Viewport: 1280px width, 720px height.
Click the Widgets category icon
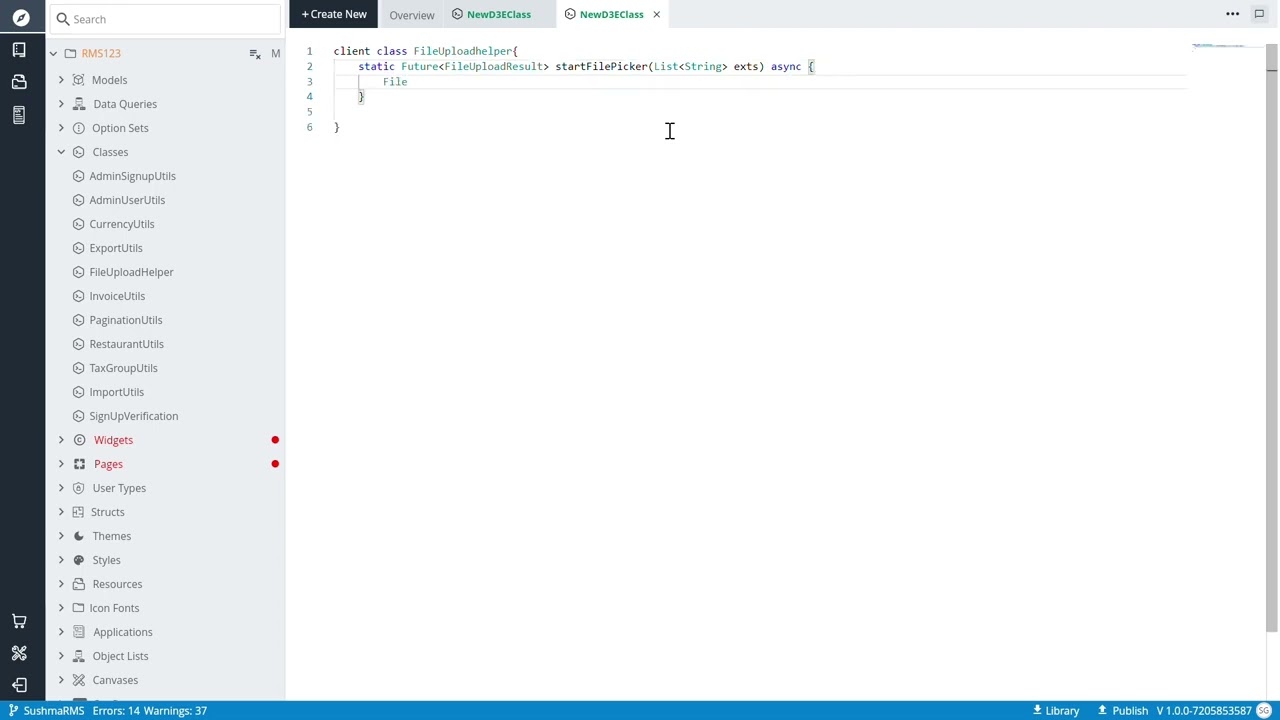coord(79,440)
